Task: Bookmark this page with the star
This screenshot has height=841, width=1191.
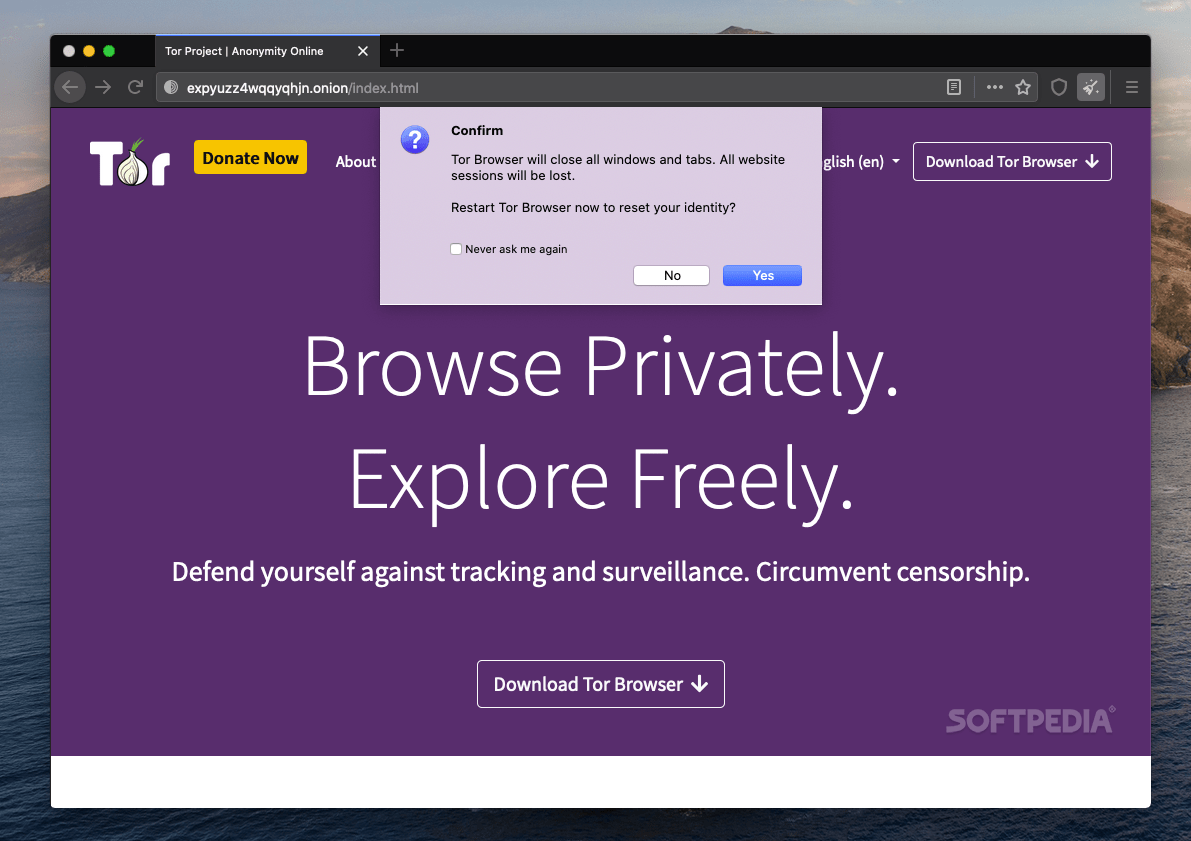Action: 1023,87
